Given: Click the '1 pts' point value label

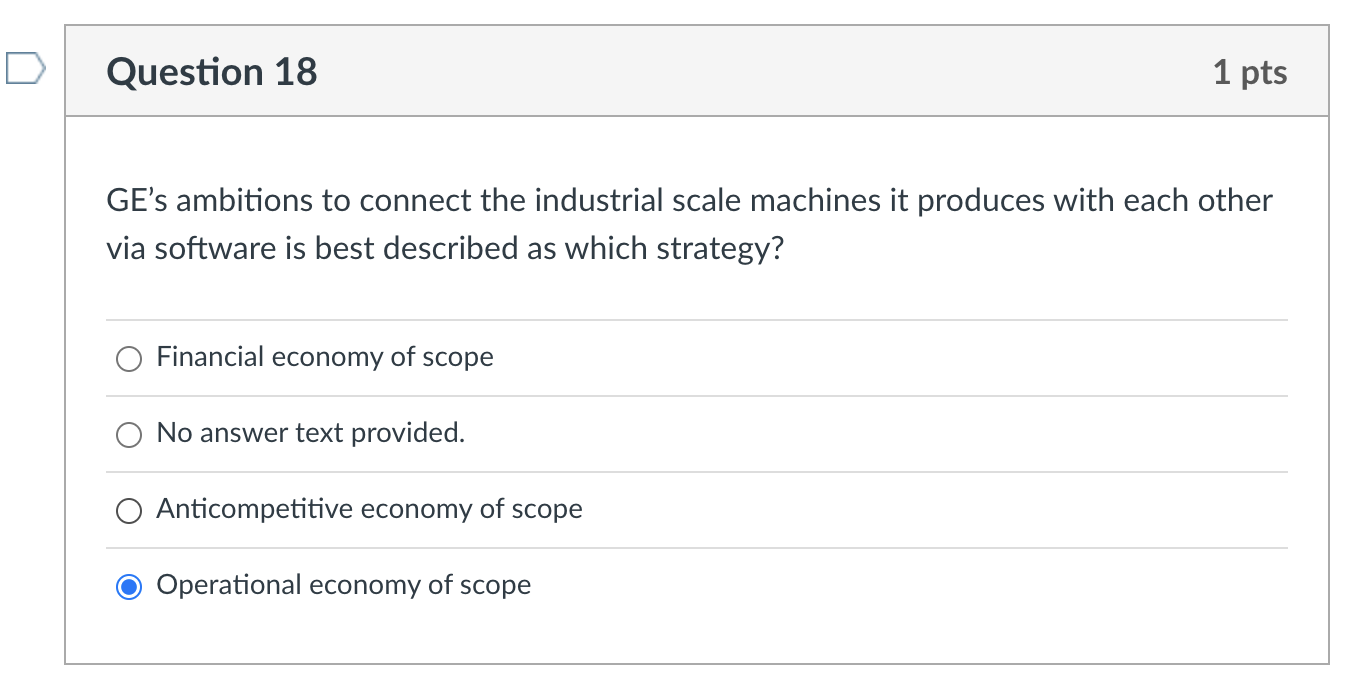Looking at the screenshot, I should [x=1250, y=72].
